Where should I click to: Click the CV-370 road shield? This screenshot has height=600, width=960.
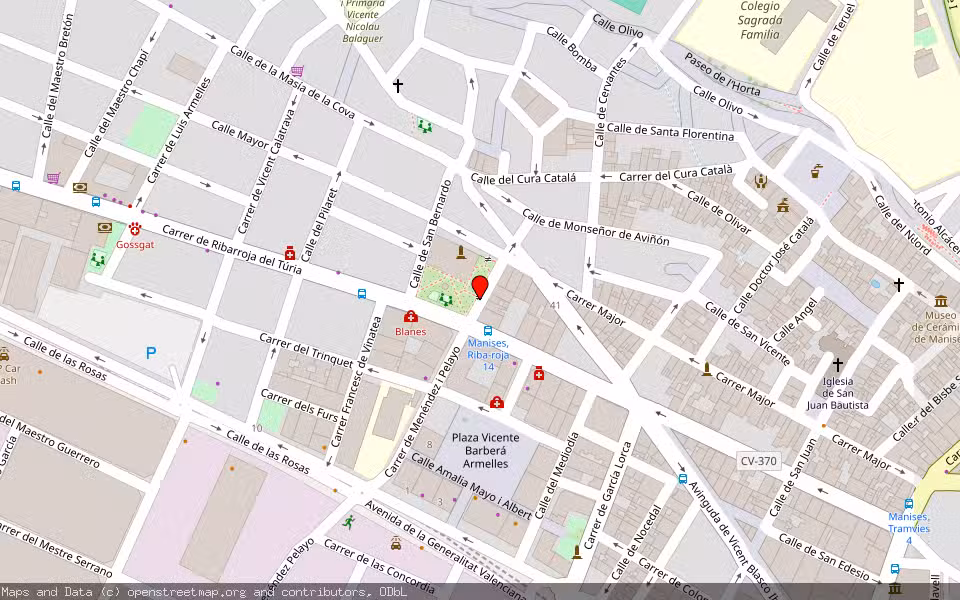tap(758, 461)
